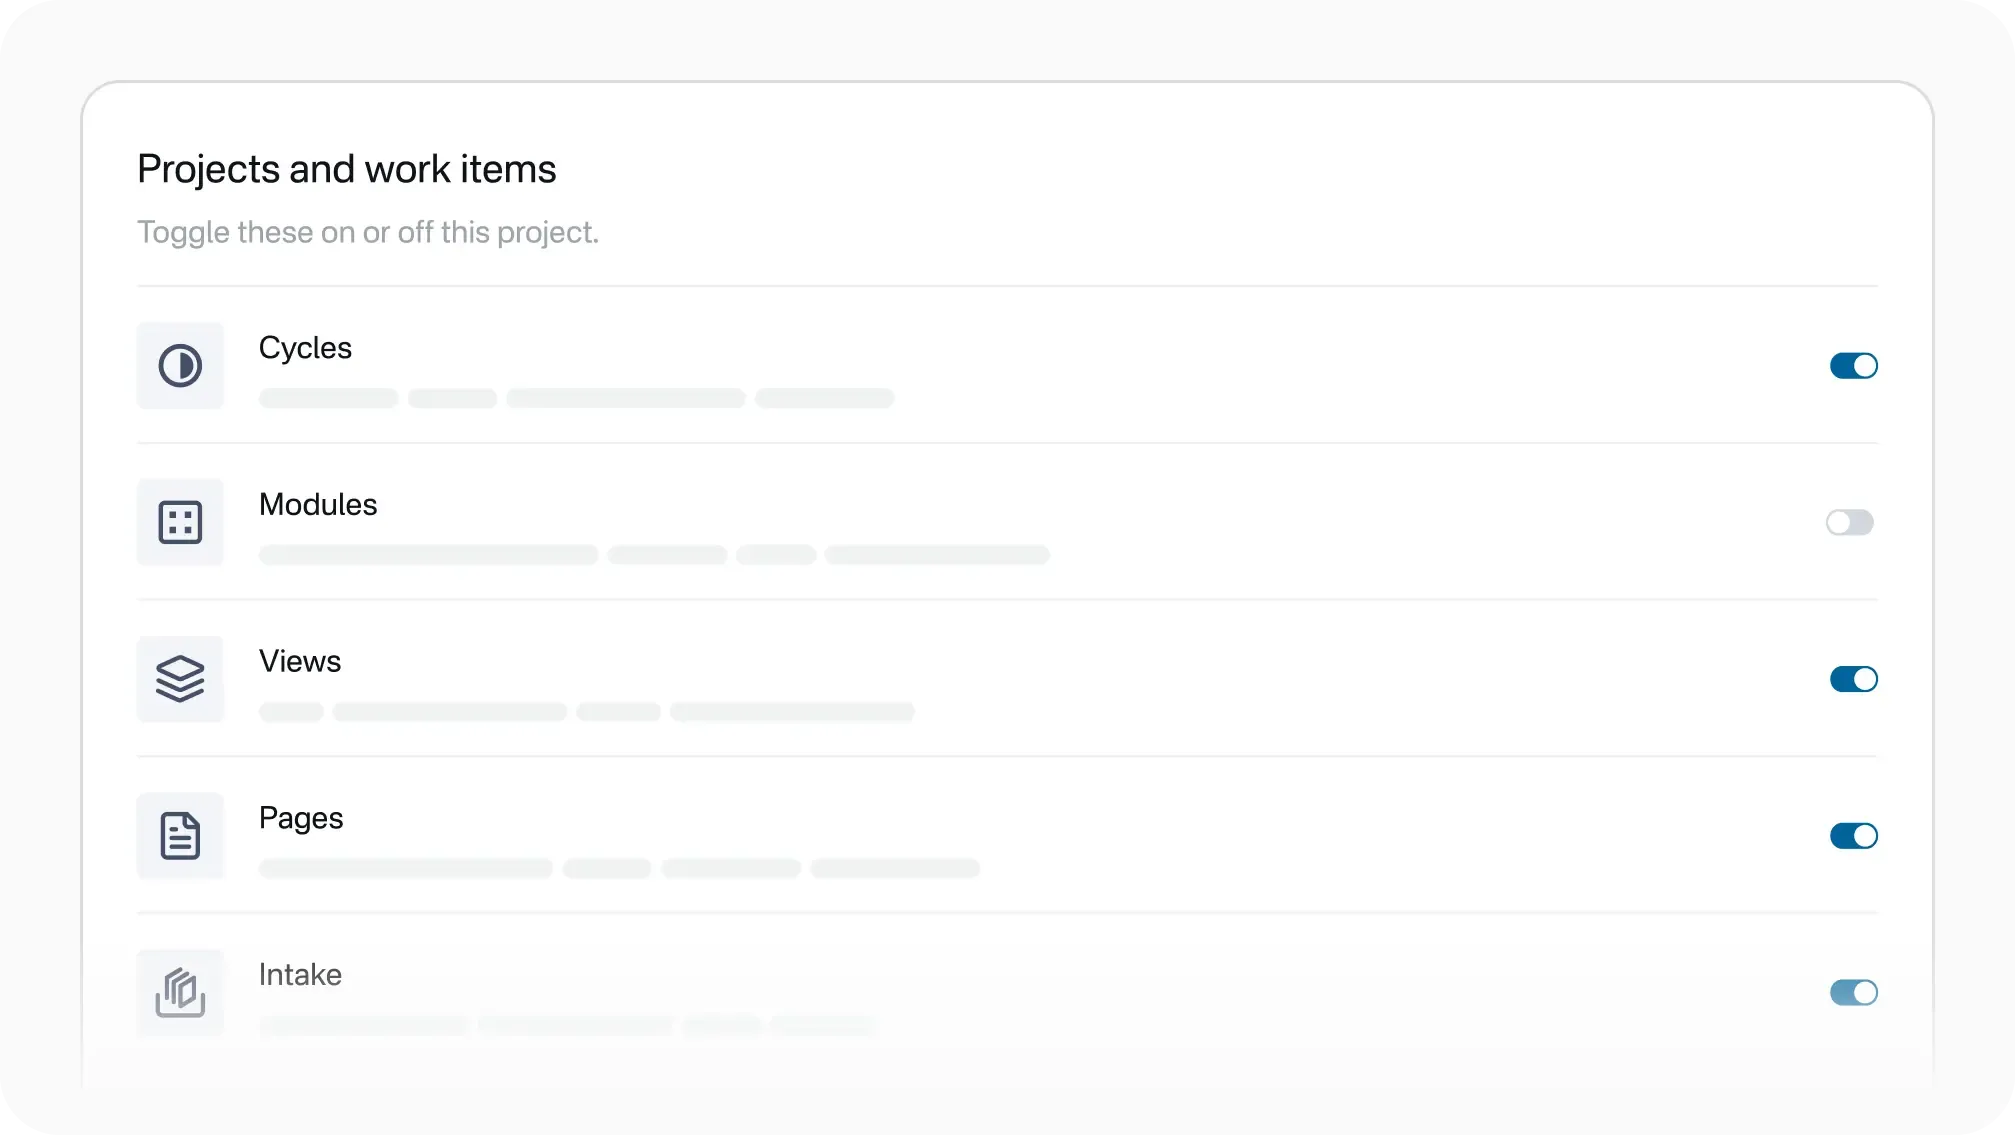Select the Cycles label text
This screenshot has height=1135, width=2015.
(305, 348)
